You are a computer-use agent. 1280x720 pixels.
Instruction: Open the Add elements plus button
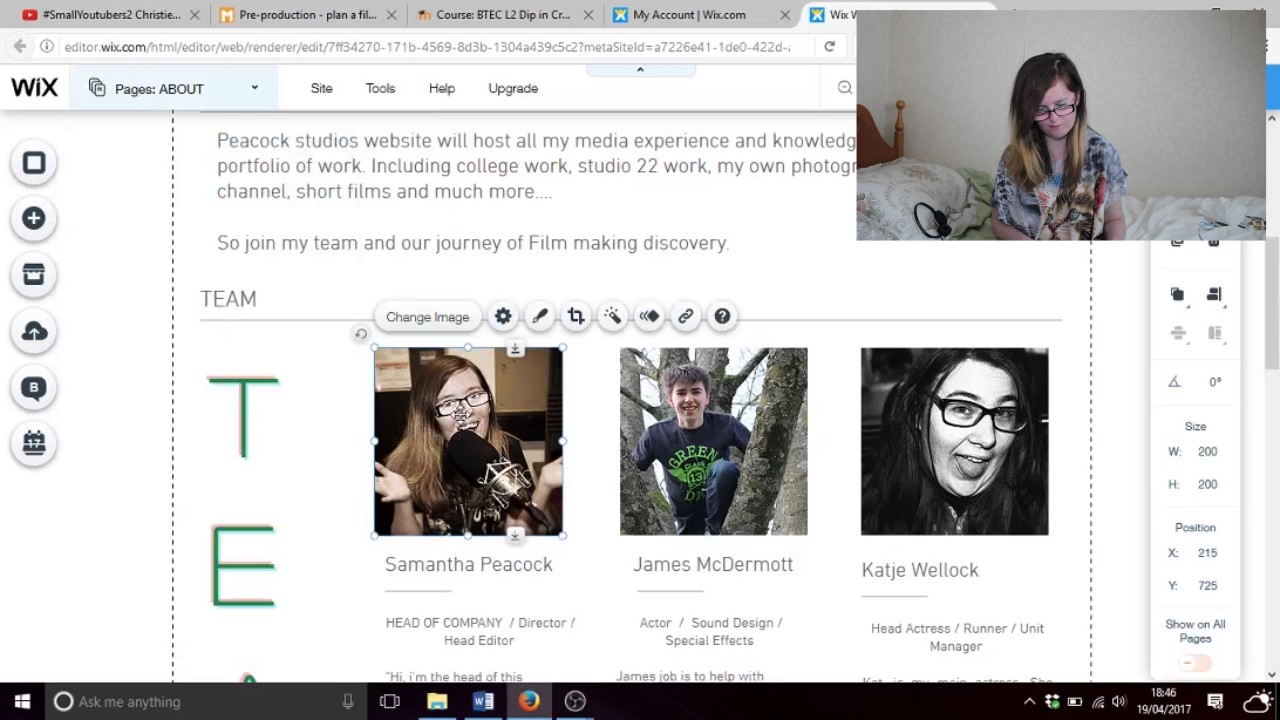[x=34, y=218]
